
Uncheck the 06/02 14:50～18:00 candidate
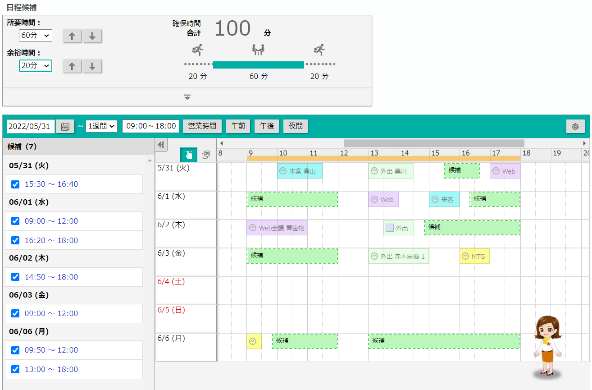pyautogui.click(x=15, y=277)
